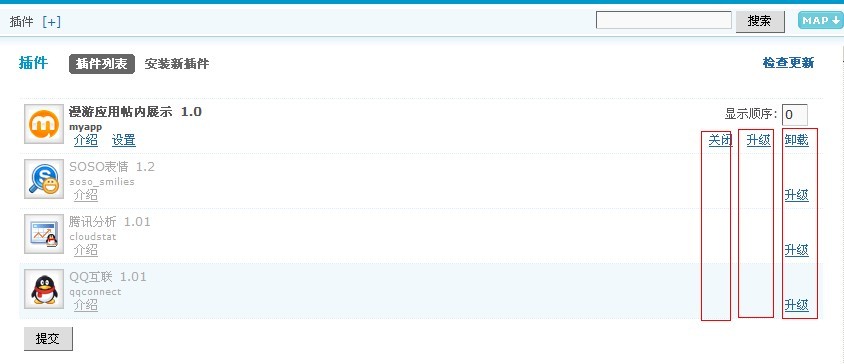Click the 显示顺序 input box
Viewport: 844px width, 364px height.
pos(794,115)
